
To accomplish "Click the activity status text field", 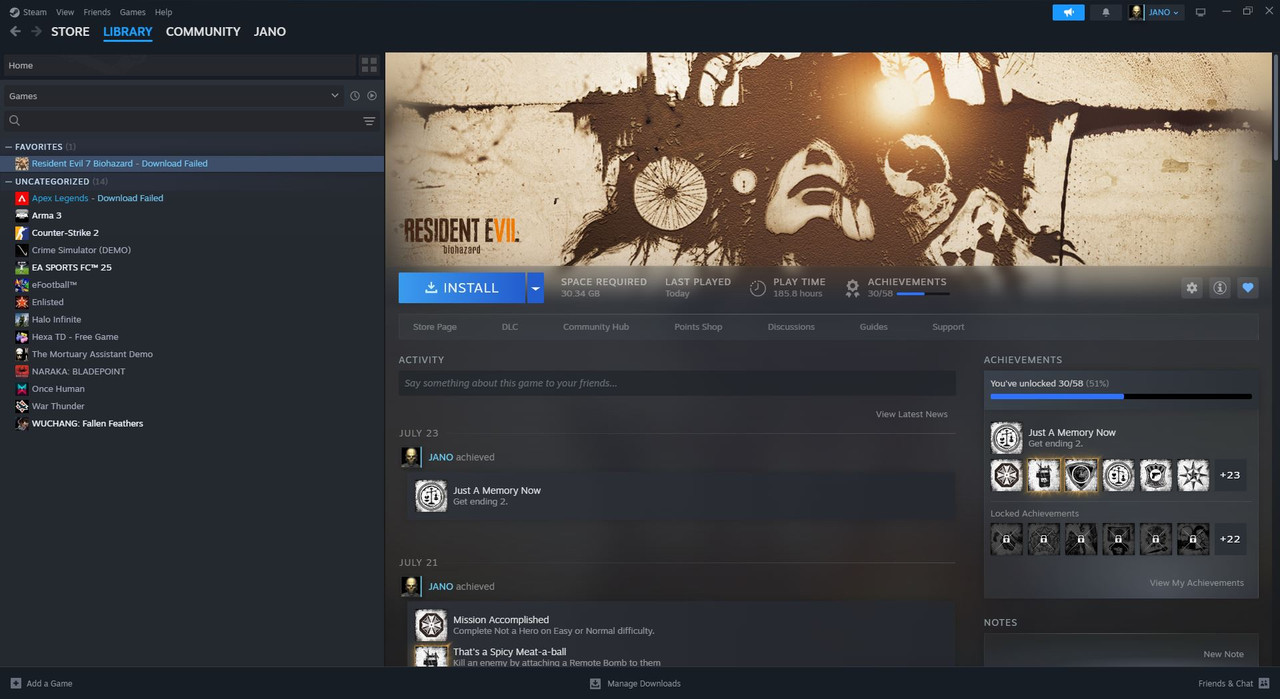I will coord(677,383).
